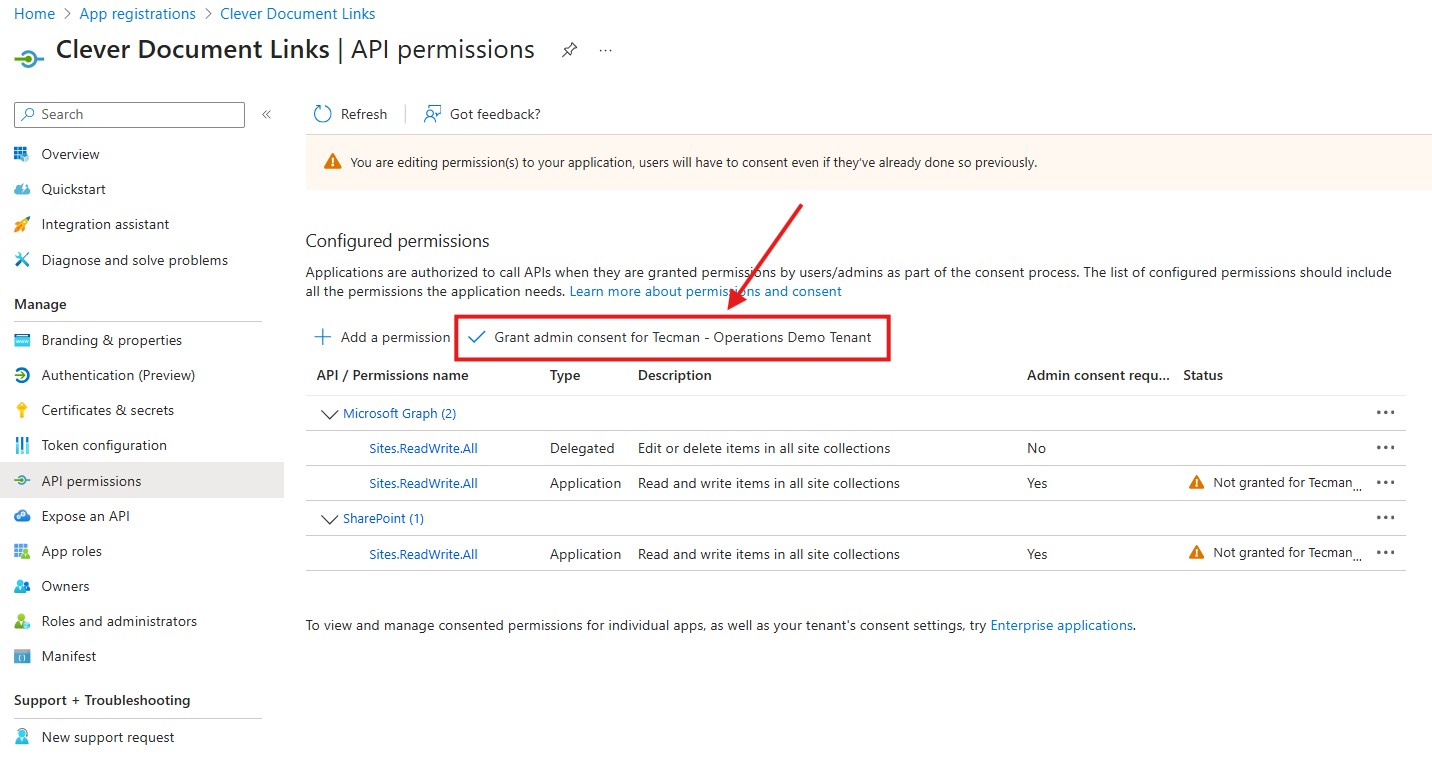Click the Quickstart cloud icon
Viewport: 1432px width, 783px height.
[x=22, y=189]
